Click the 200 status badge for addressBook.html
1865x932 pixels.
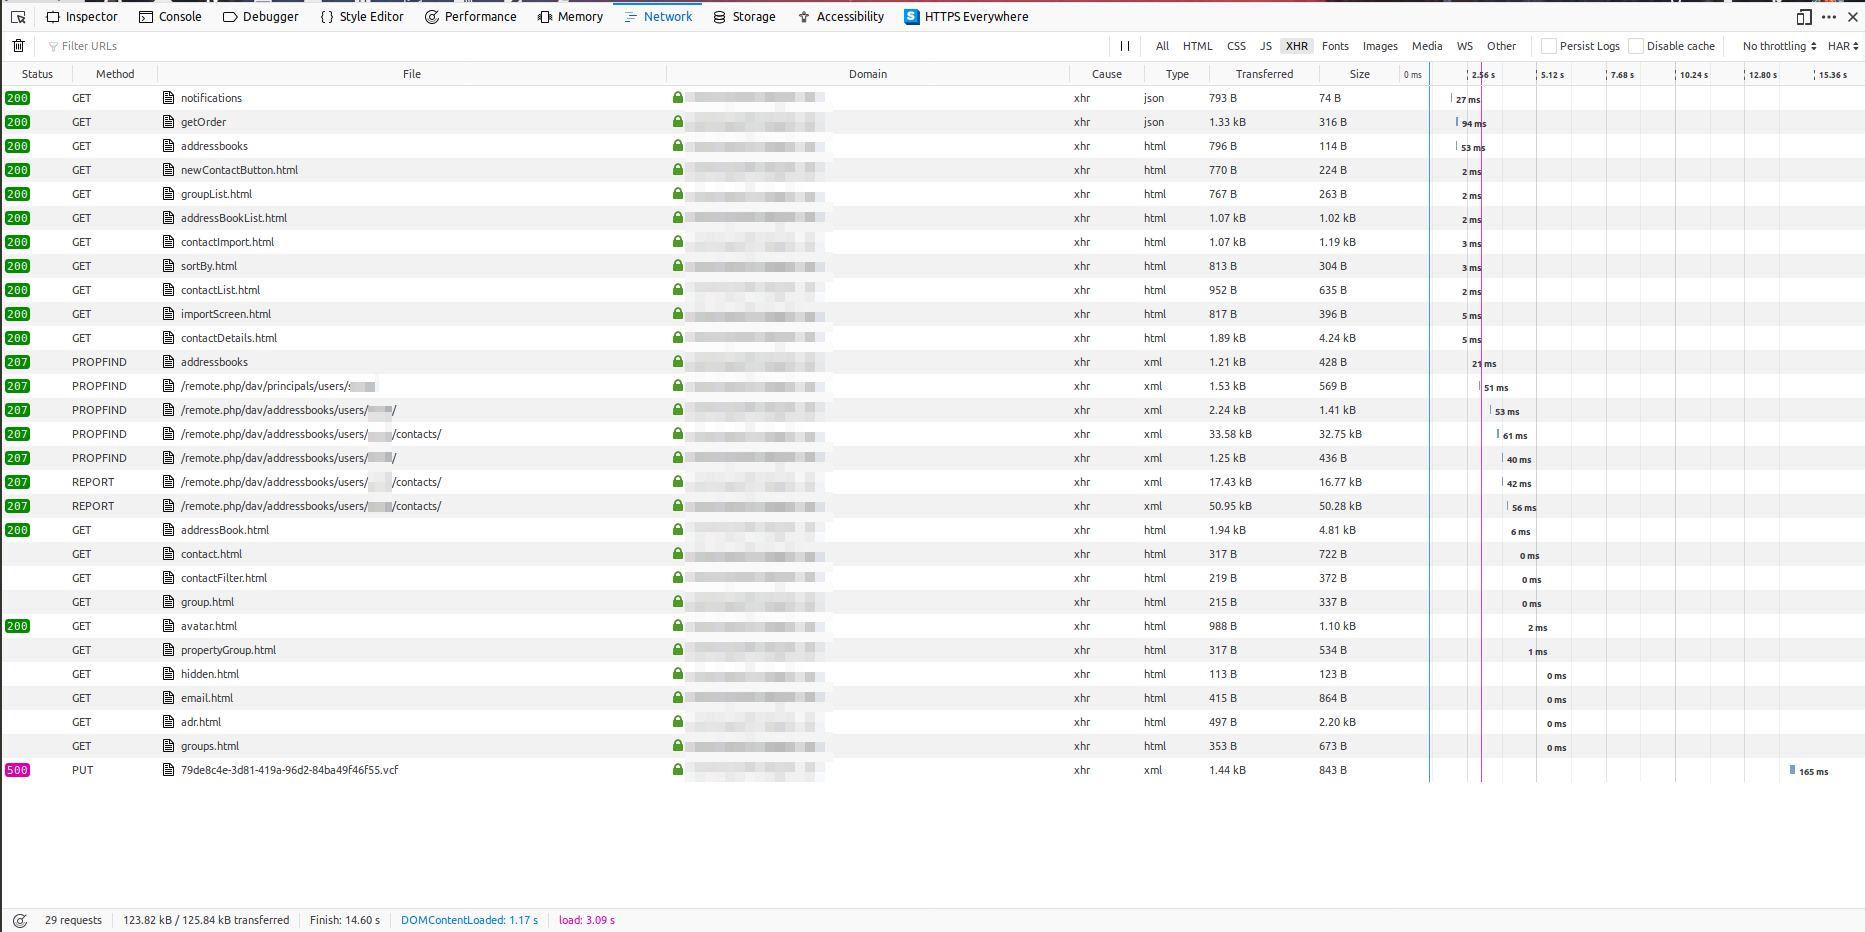[18, 530]
